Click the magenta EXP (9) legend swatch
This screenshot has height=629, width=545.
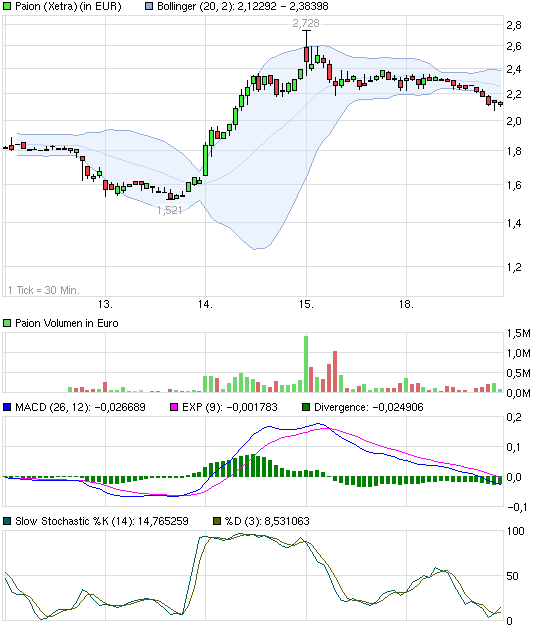coord(174,408)
